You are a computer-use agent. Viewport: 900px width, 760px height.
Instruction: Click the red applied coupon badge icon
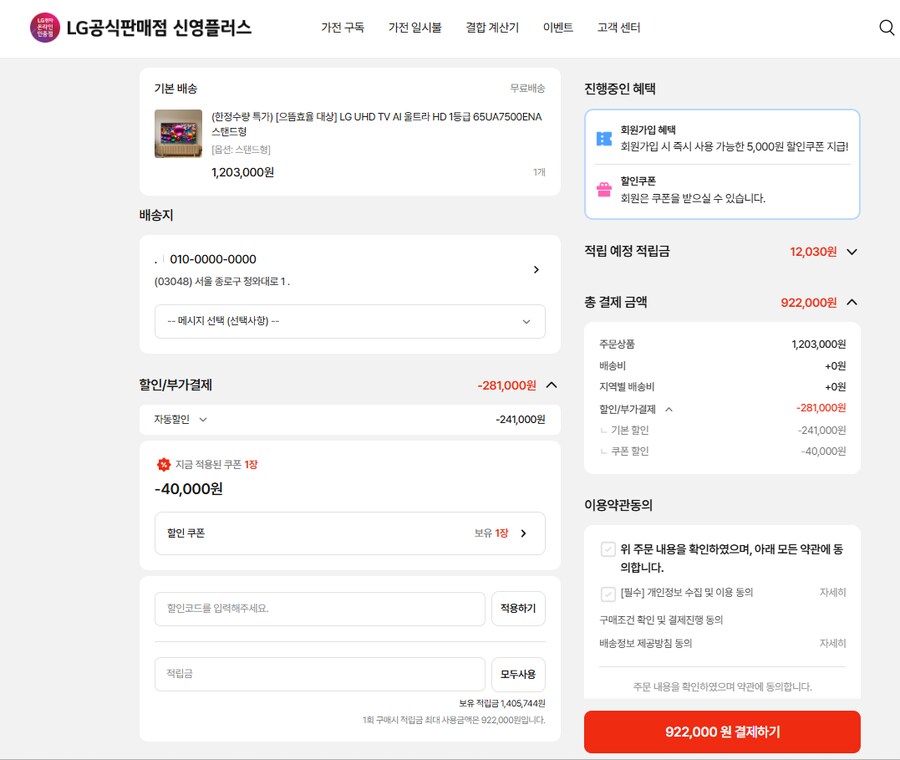164,464
